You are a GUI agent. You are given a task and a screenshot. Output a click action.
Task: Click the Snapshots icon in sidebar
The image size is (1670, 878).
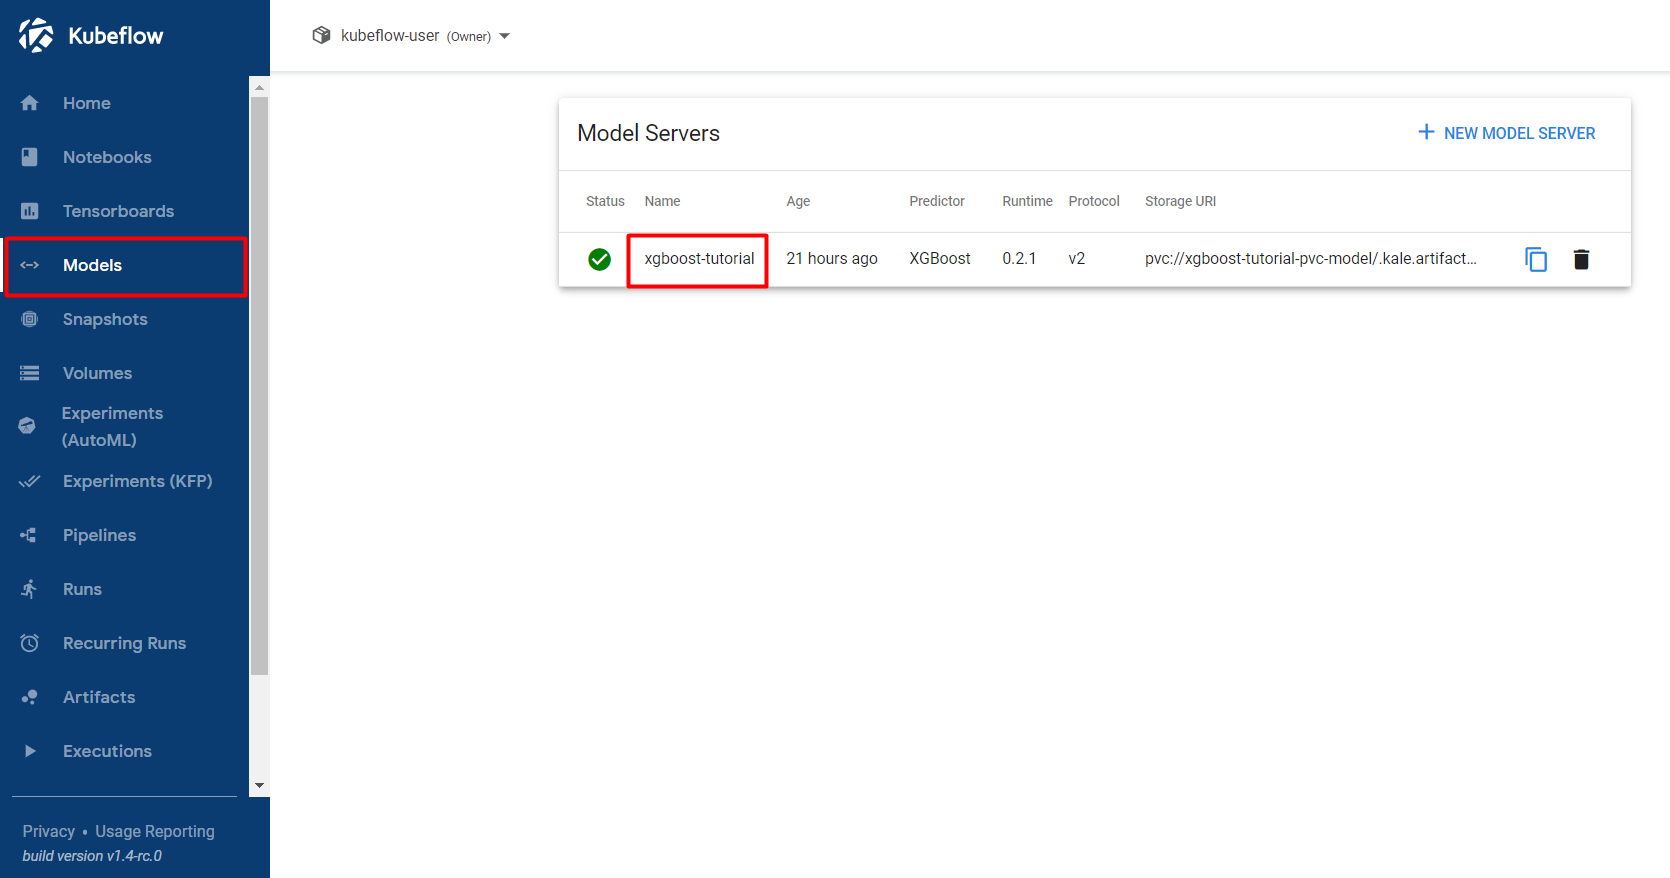30,319
